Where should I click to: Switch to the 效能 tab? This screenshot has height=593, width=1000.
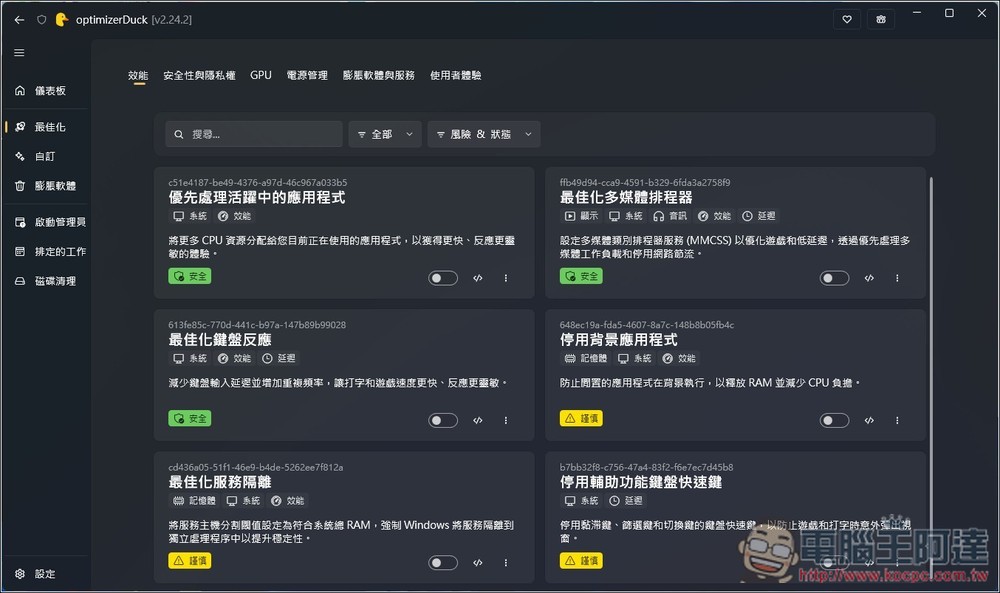coord(138,75)
